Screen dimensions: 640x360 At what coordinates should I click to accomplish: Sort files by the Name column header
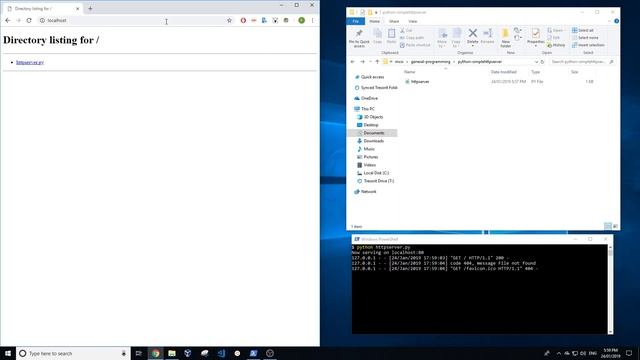409,72
